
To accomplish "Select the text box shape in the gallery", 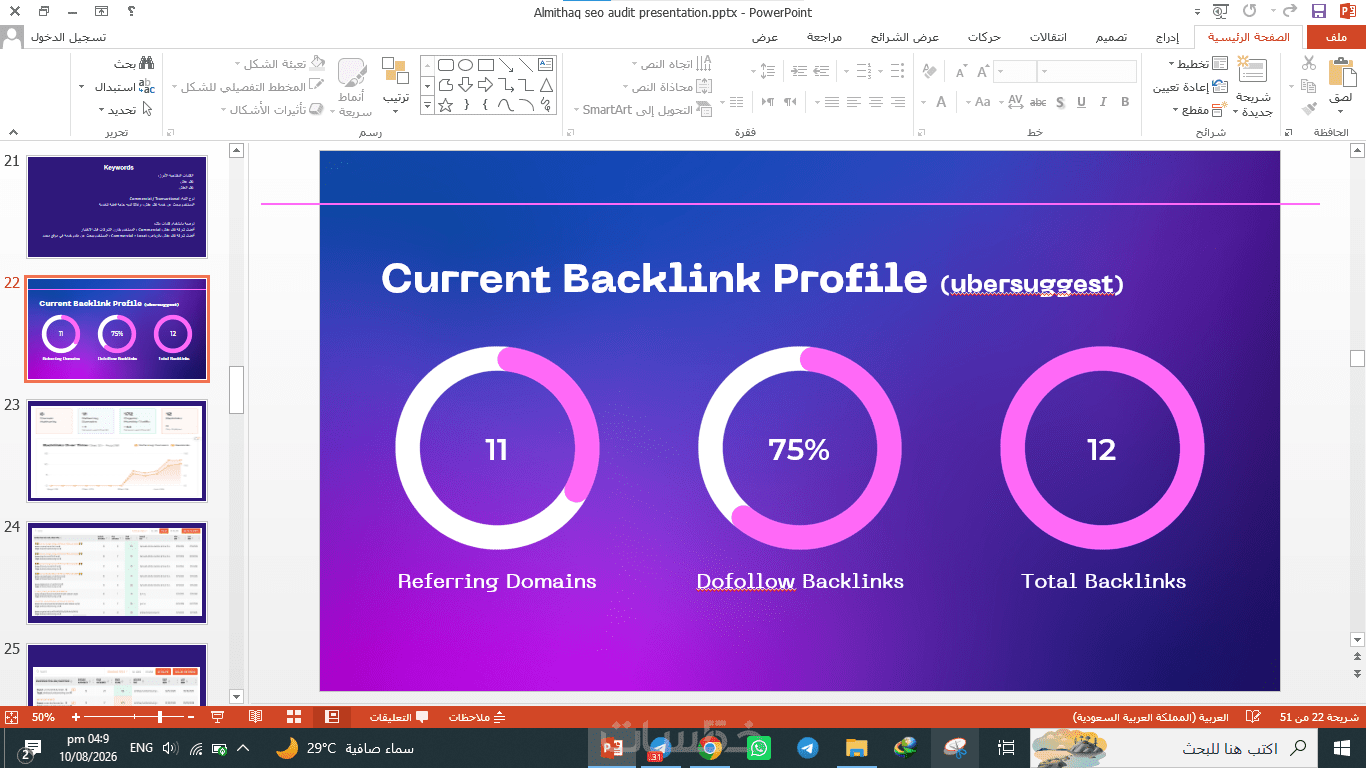I will tap(545, 64).
